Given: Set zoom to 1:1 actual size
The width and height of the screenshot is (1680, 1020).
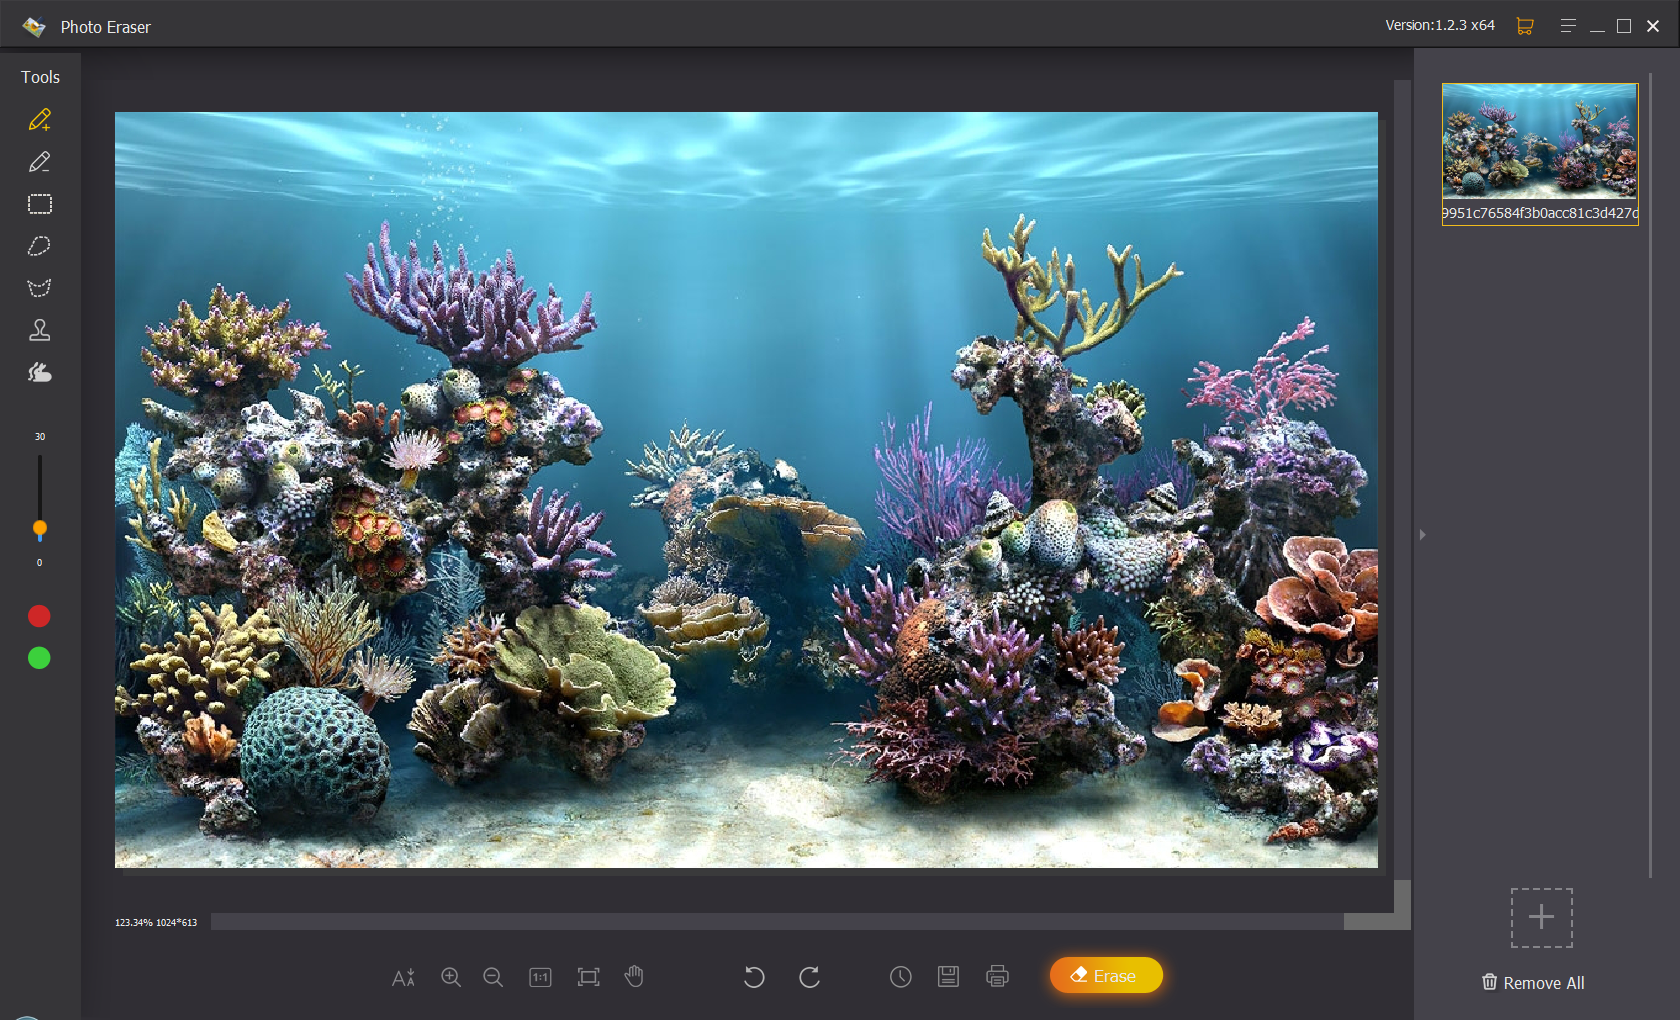Looking at the screenshot, I should (x=540, y=977).
